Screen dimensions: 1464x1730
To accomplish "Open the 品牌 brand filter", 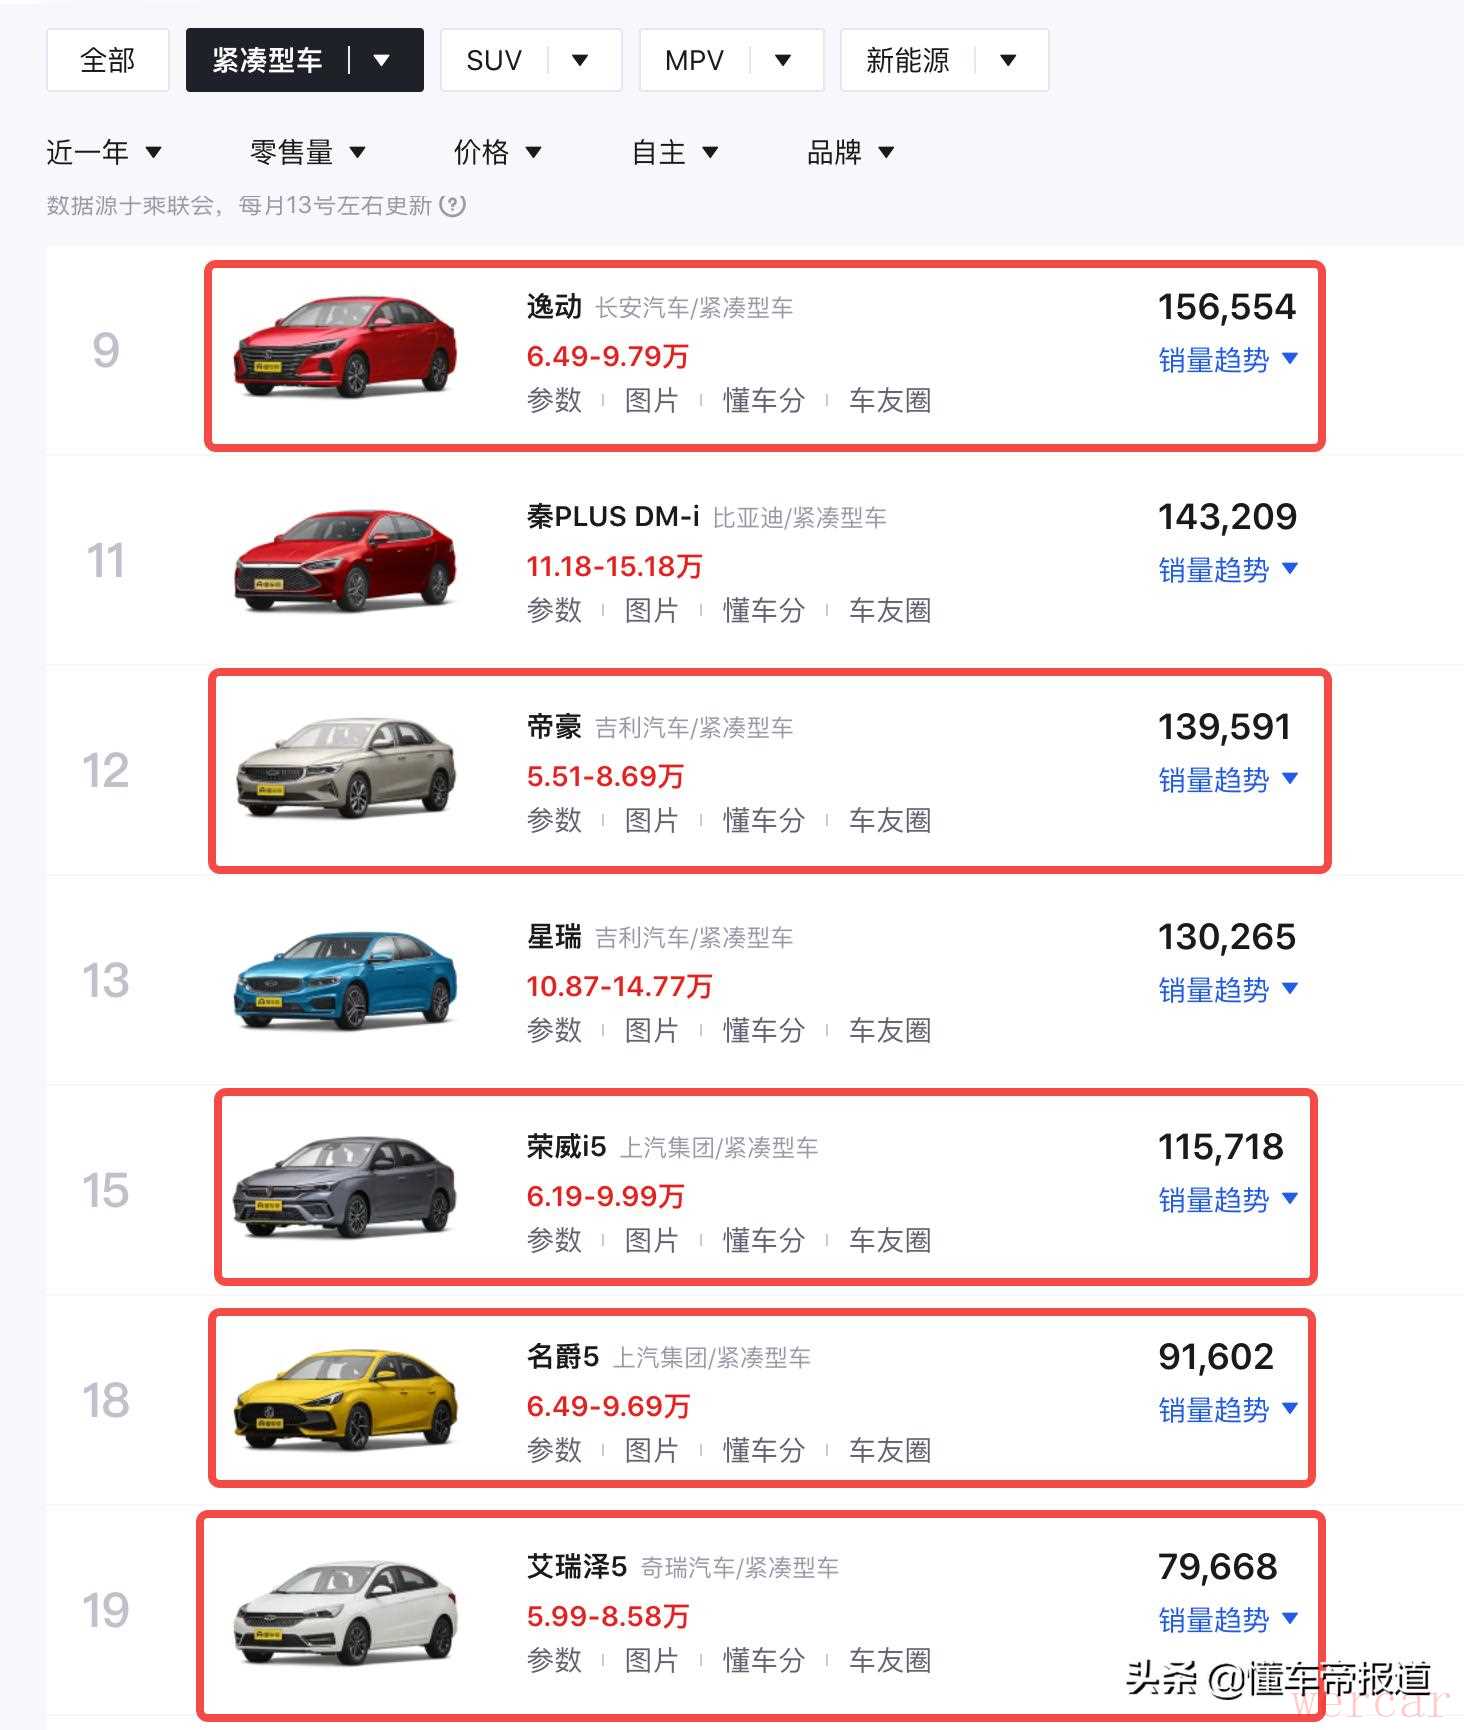I will (x=850, y=153).
